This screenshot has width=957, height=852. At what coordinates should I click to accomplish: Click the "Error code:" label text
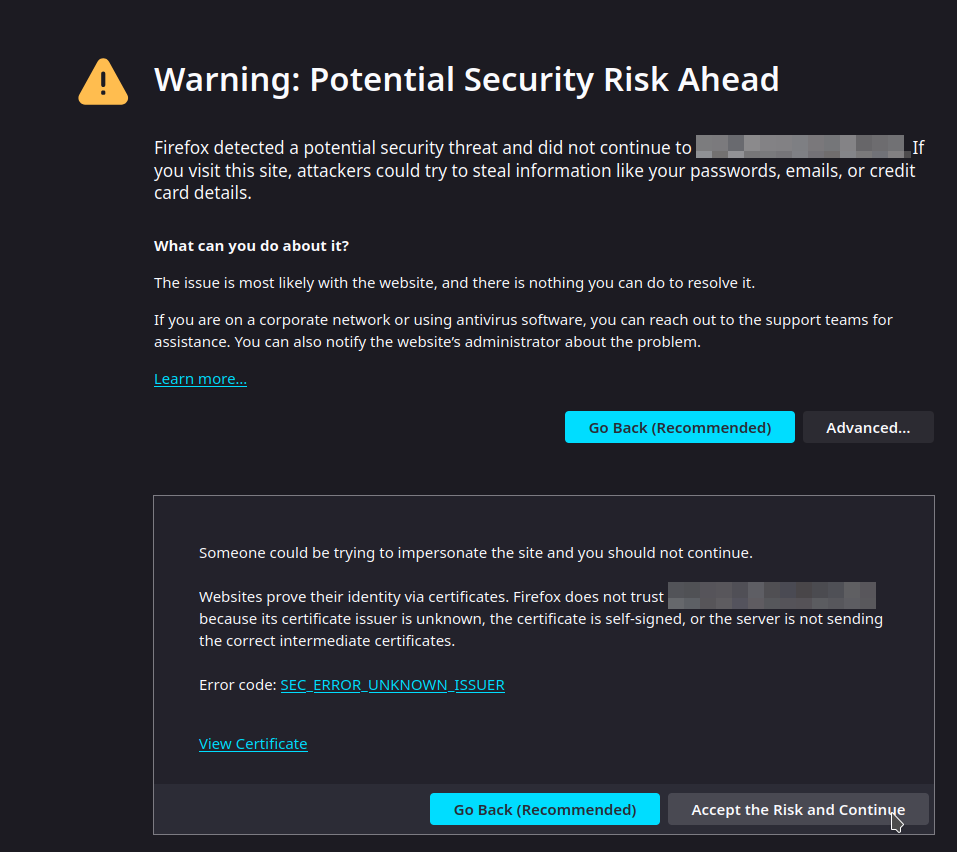click(x=238, y=685)
